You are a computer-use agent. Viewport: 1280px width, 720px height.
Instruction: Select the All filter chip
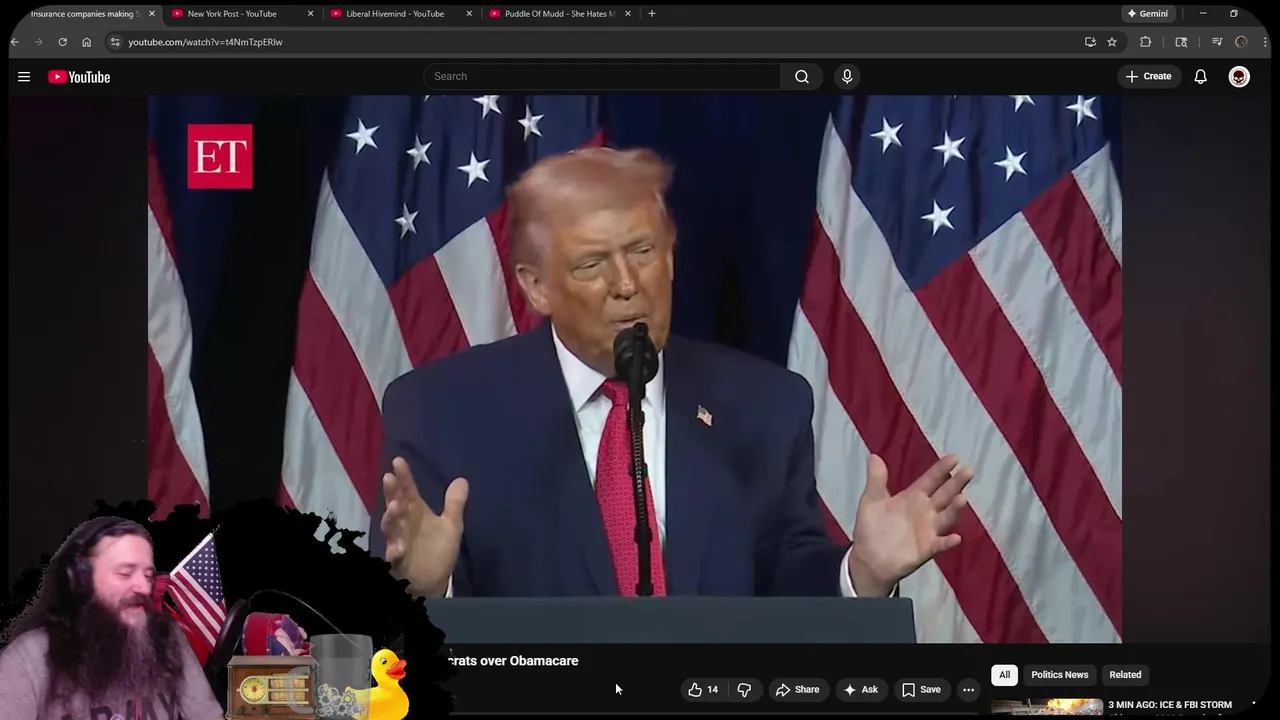pos(1004,674)
